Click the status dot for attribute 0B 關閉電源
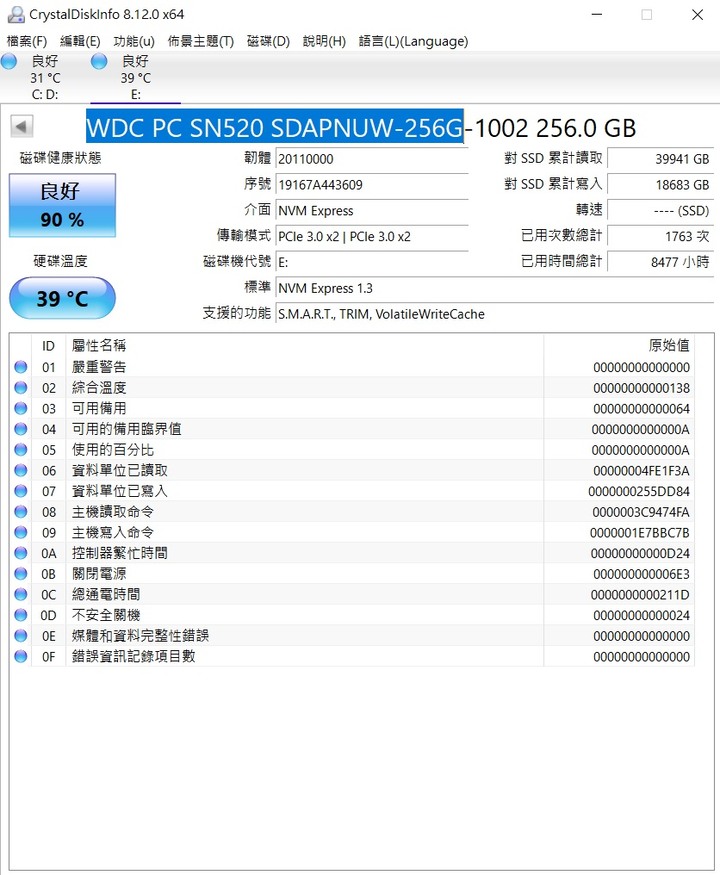Screen dimensions: 720x875 coord(21,573)
